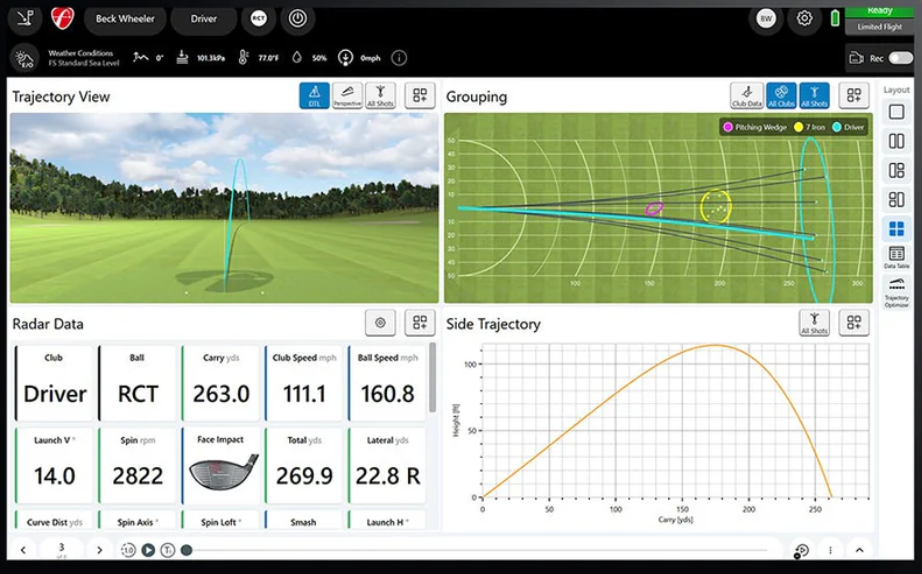This screenshot has height=574, width=922.
Task: Click the wind speed 0mph icon
Action: click(345, 58)
